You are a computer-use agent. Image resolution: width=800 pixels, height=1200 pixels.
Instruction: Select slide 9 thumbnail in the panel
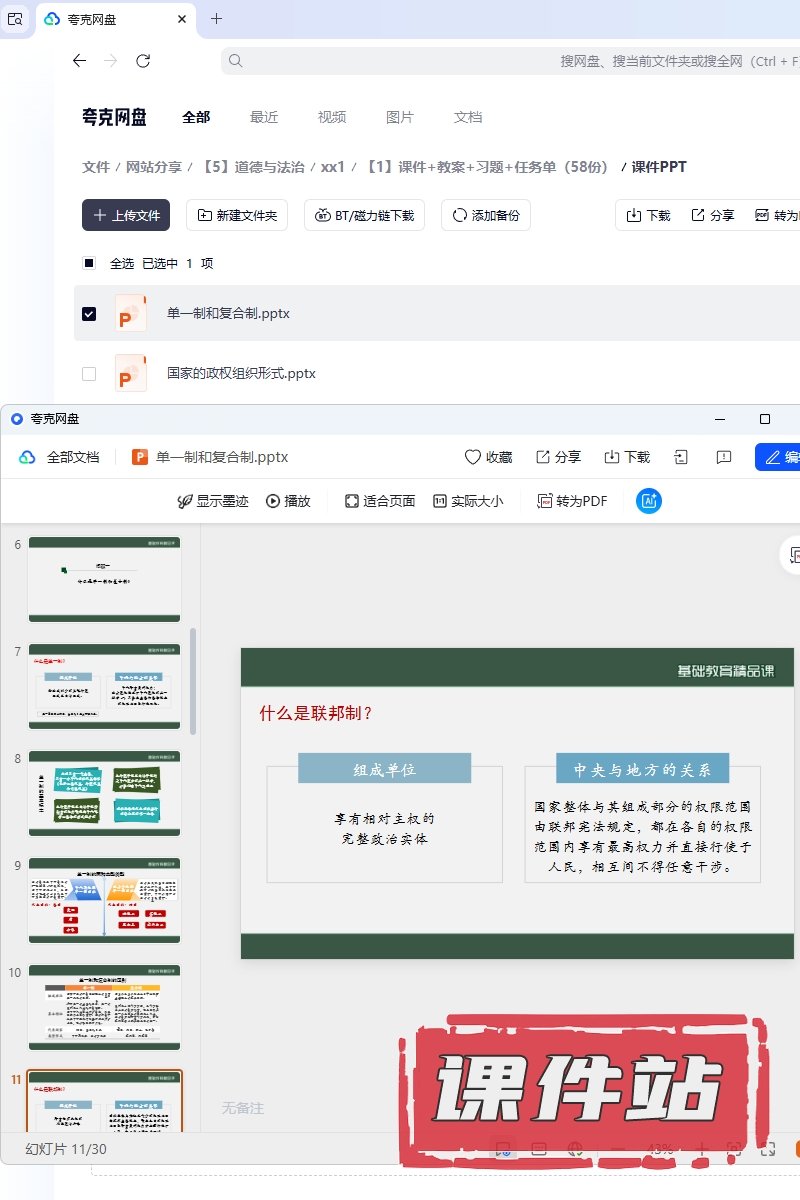pyautogui.click(x=104, y=899)
